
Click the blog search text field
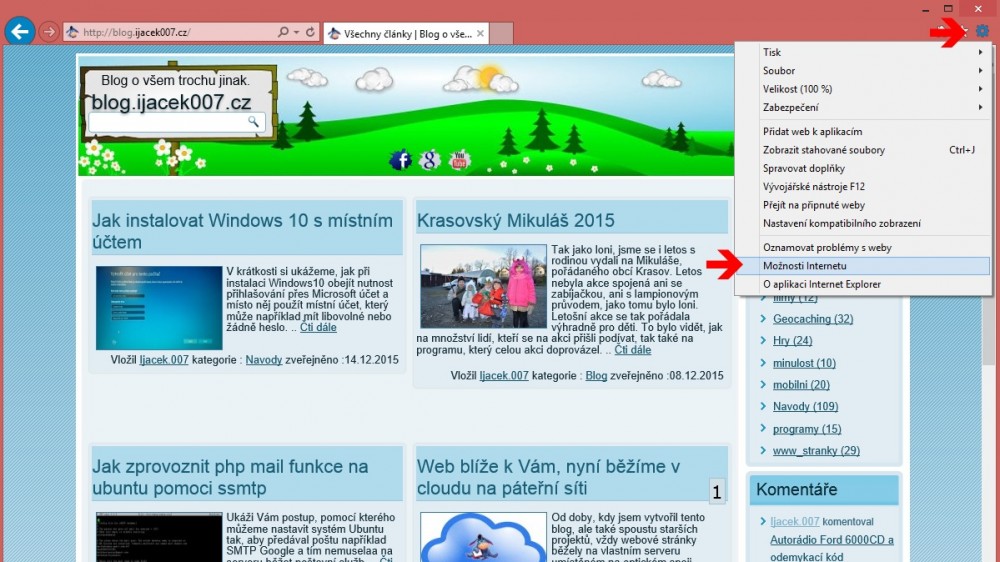(167, 122)
